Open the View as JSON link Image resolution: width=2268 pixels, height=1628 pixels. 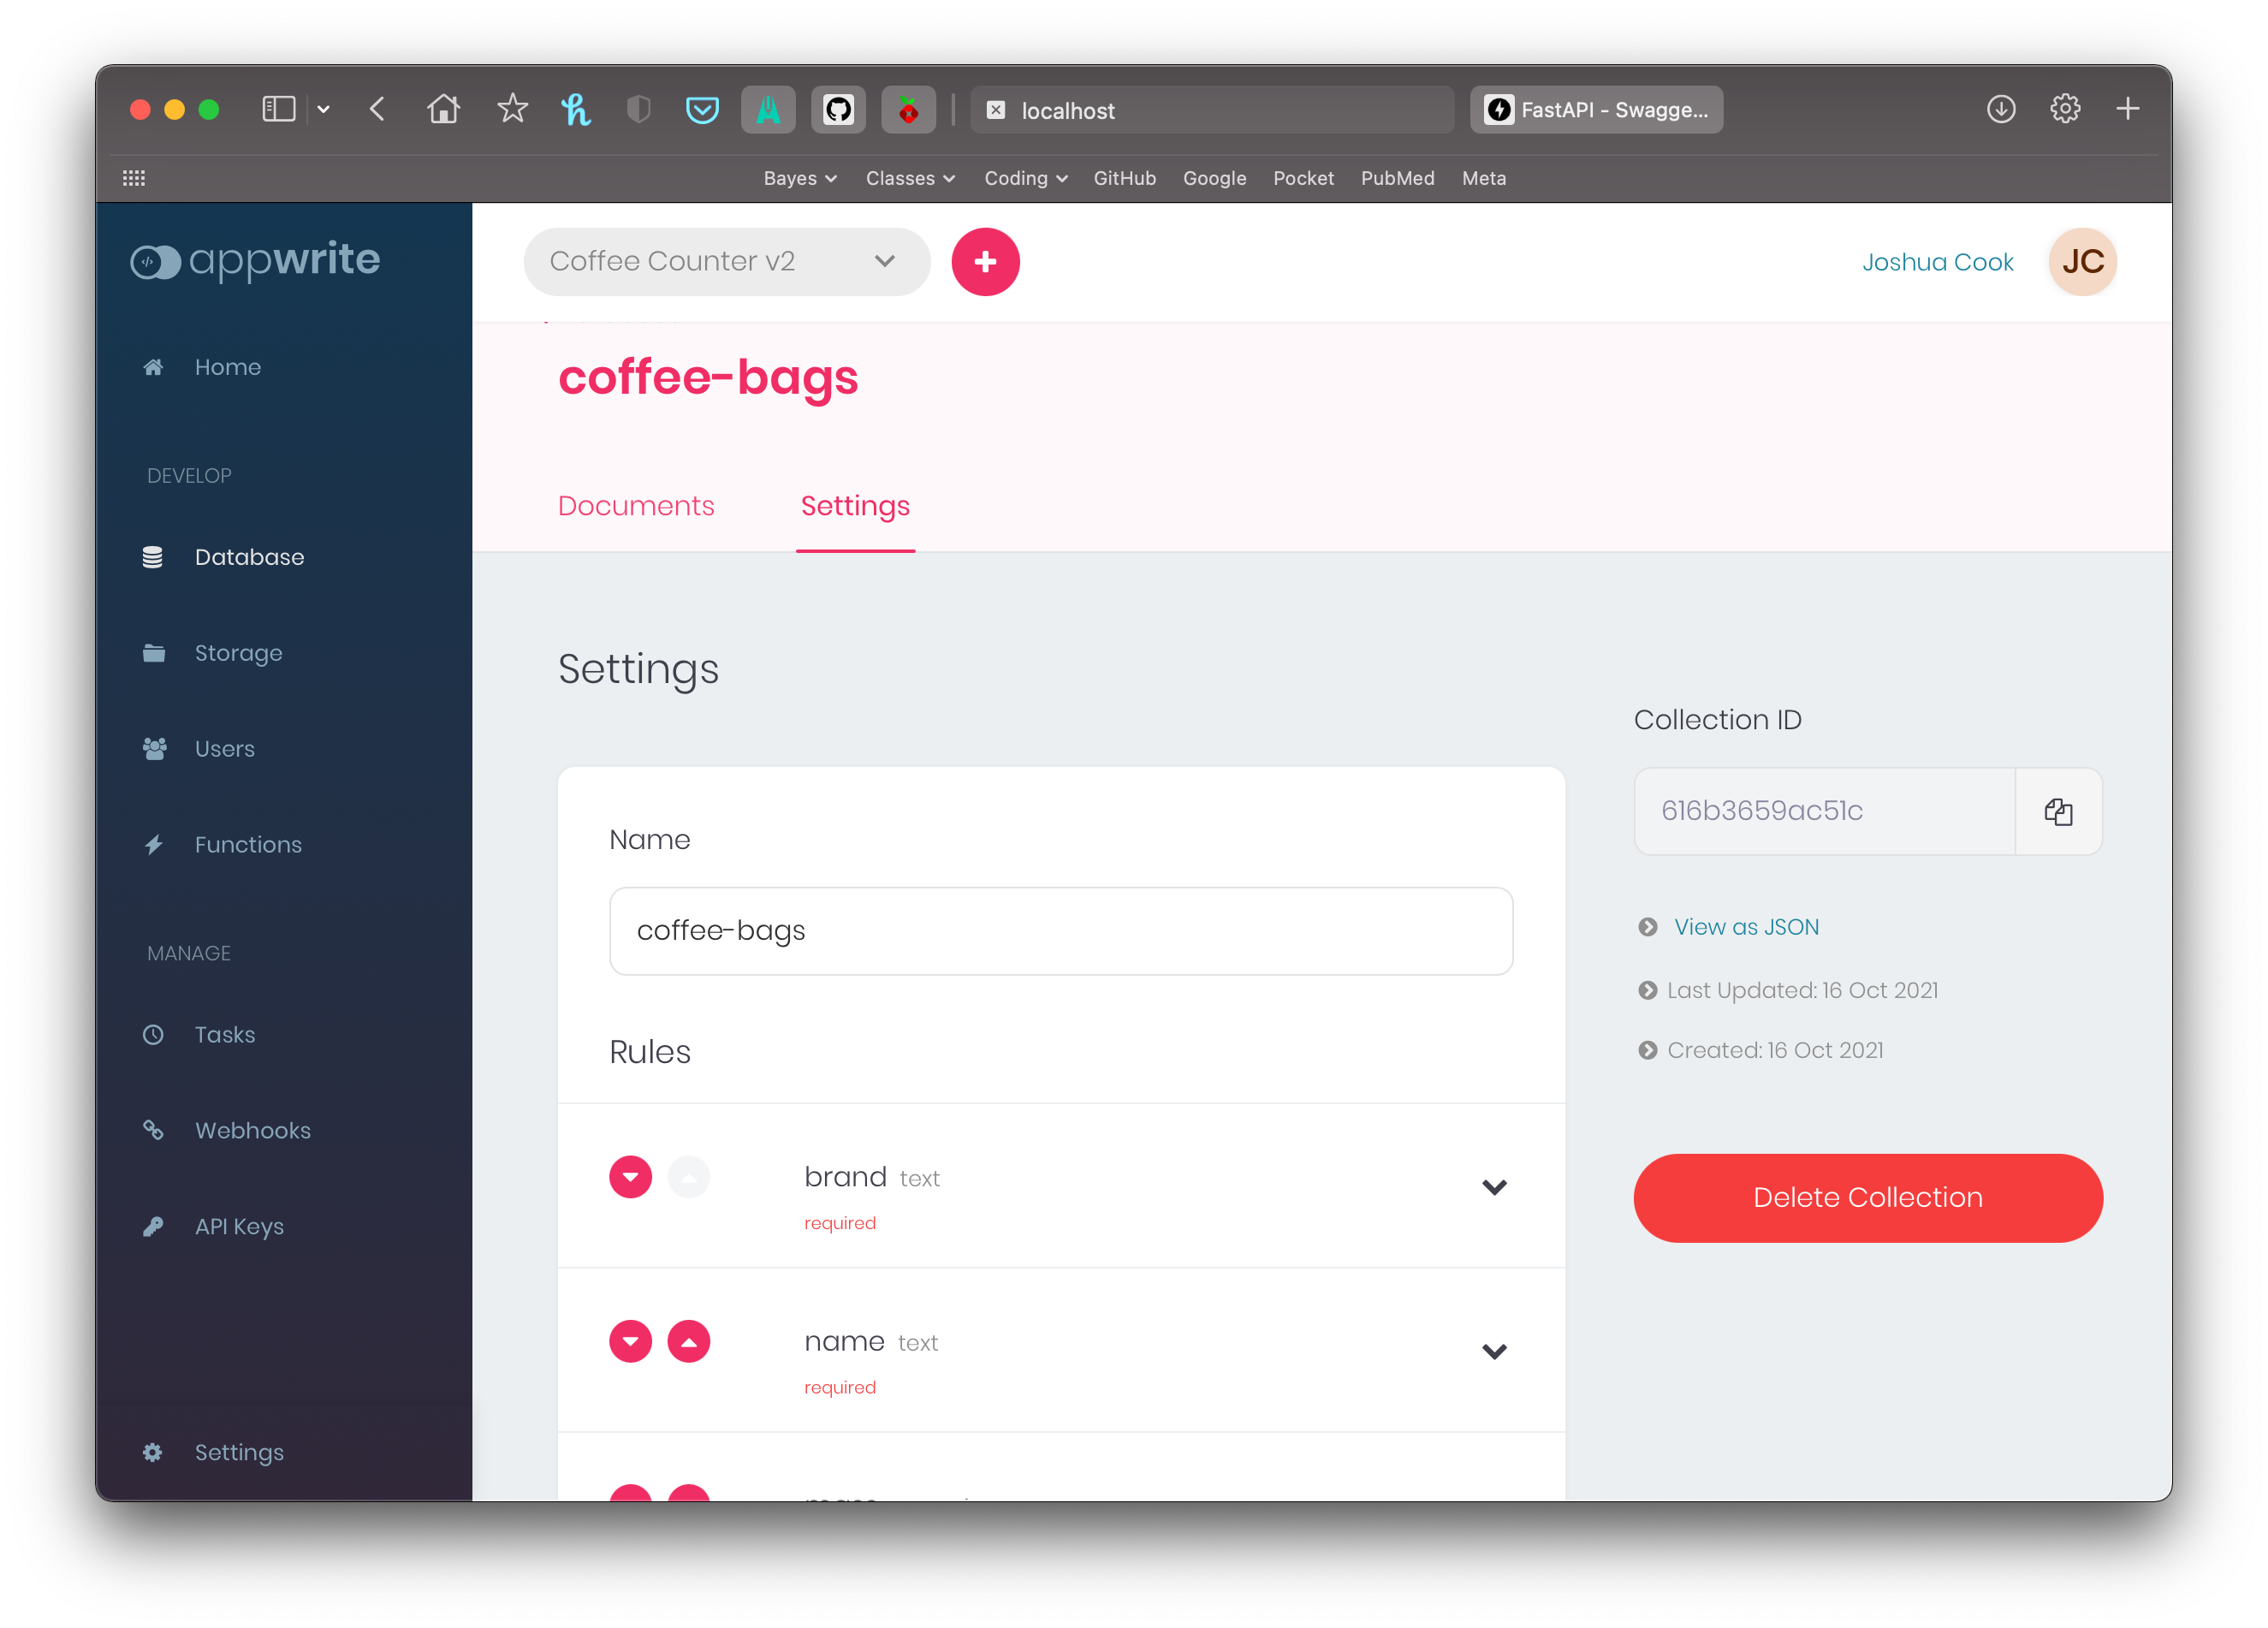pyautogui.click(x=1746, y=927)
